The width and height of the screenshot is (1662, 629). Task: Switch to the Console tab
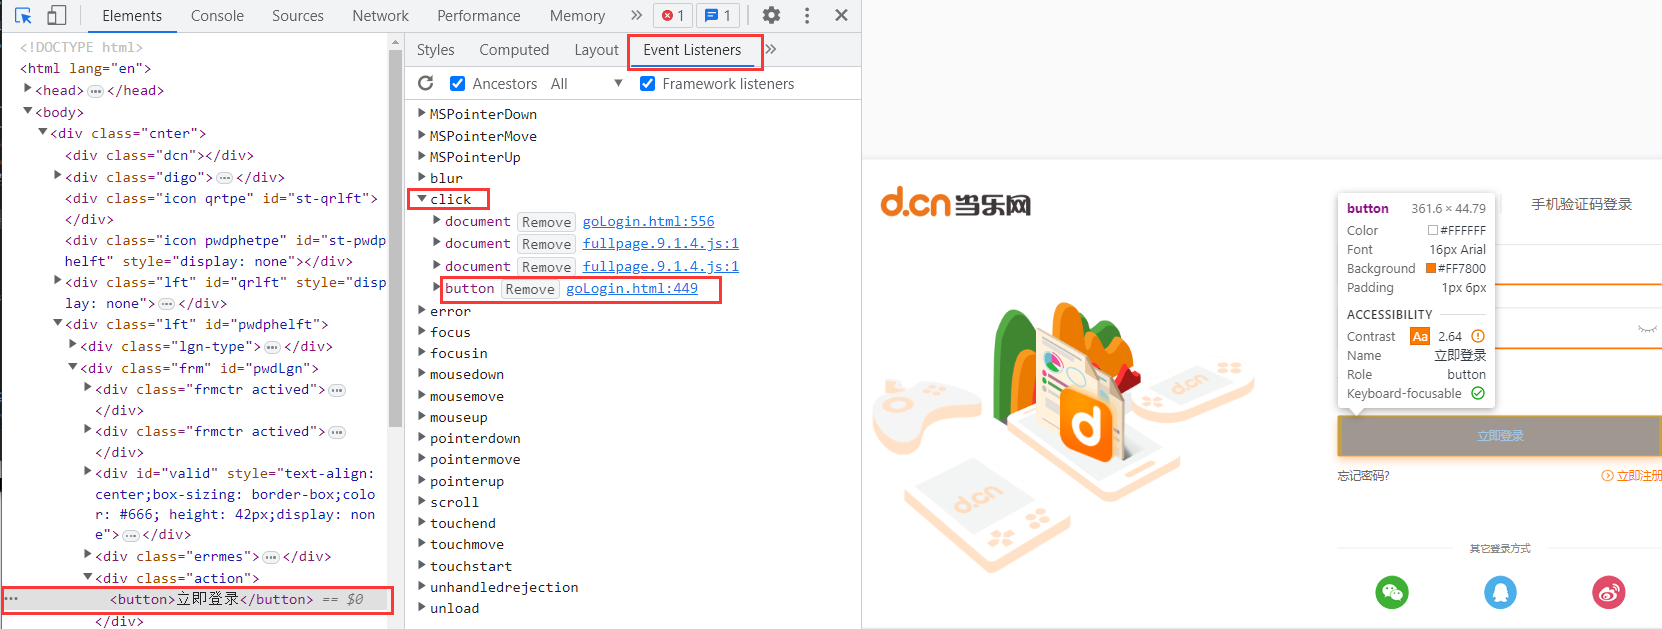(217, 16)
